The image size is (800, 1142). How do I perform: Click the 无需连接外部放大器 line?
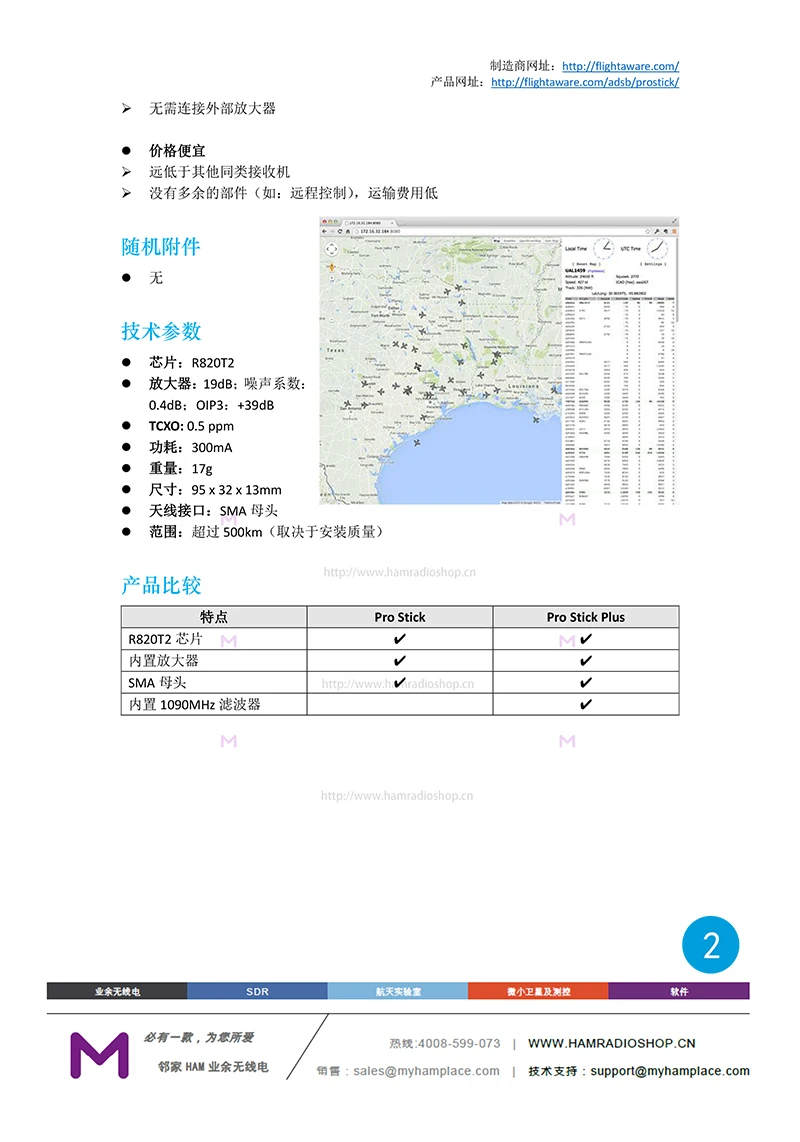[x=212, y=109]
